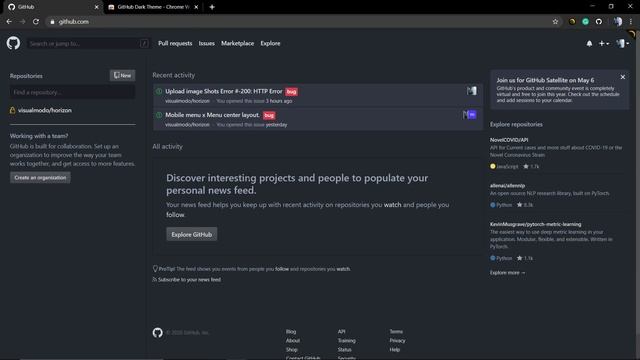The width and height of the screenshot is (640, 360).
Task: Click Explore more link
Action: pyautogui.click(x=507, y=273)
